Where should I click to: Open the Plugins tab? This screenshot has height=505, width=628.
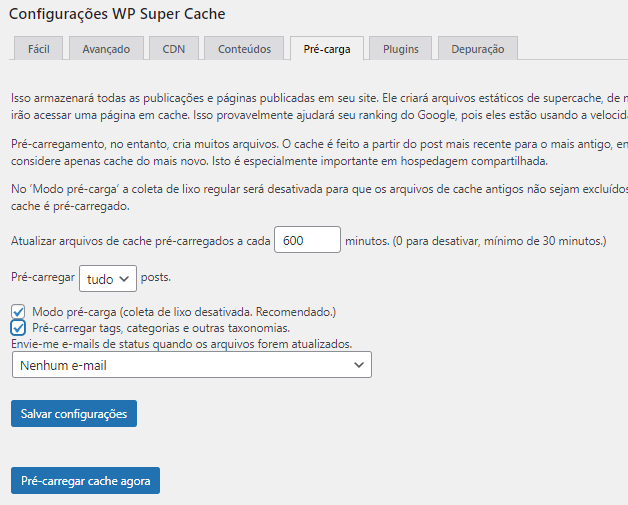coord(400,48)
